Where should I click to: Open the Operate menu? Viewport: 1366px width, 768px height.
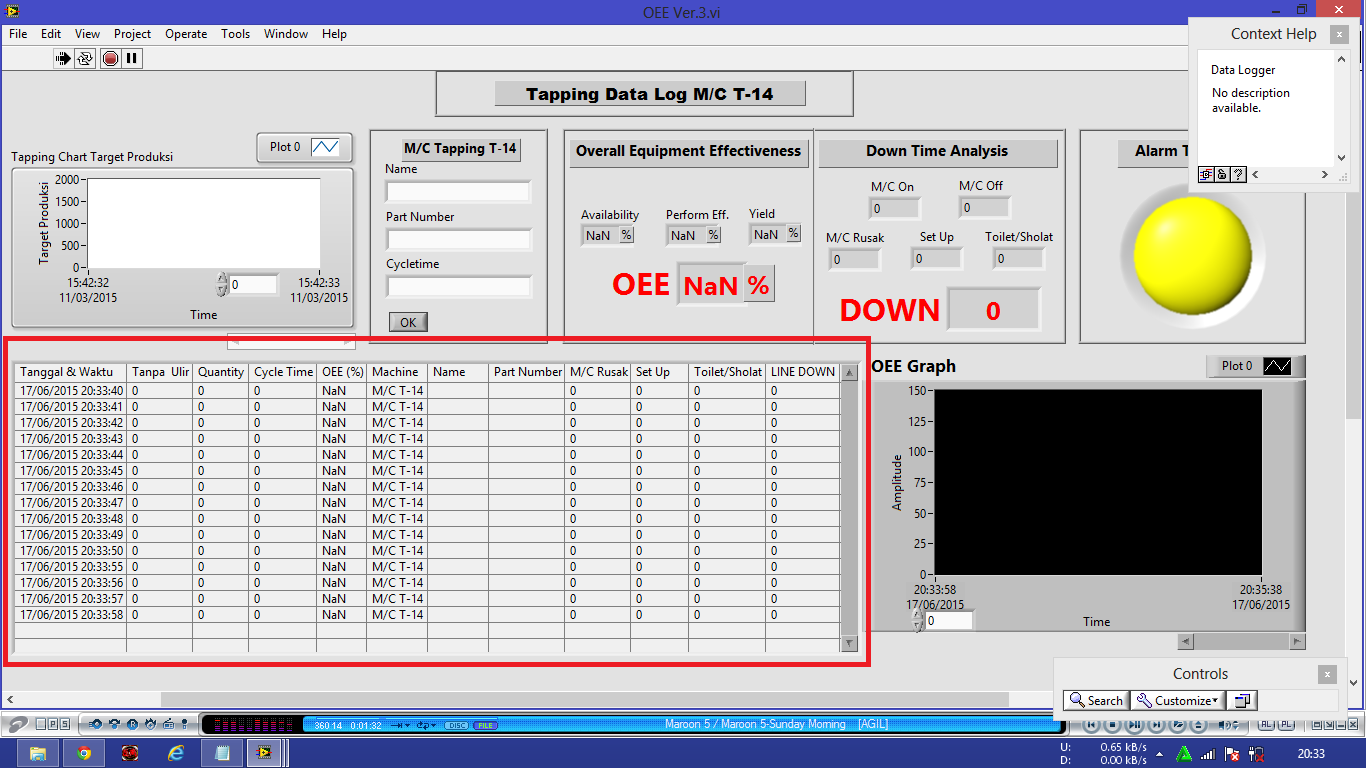point(186,34)
